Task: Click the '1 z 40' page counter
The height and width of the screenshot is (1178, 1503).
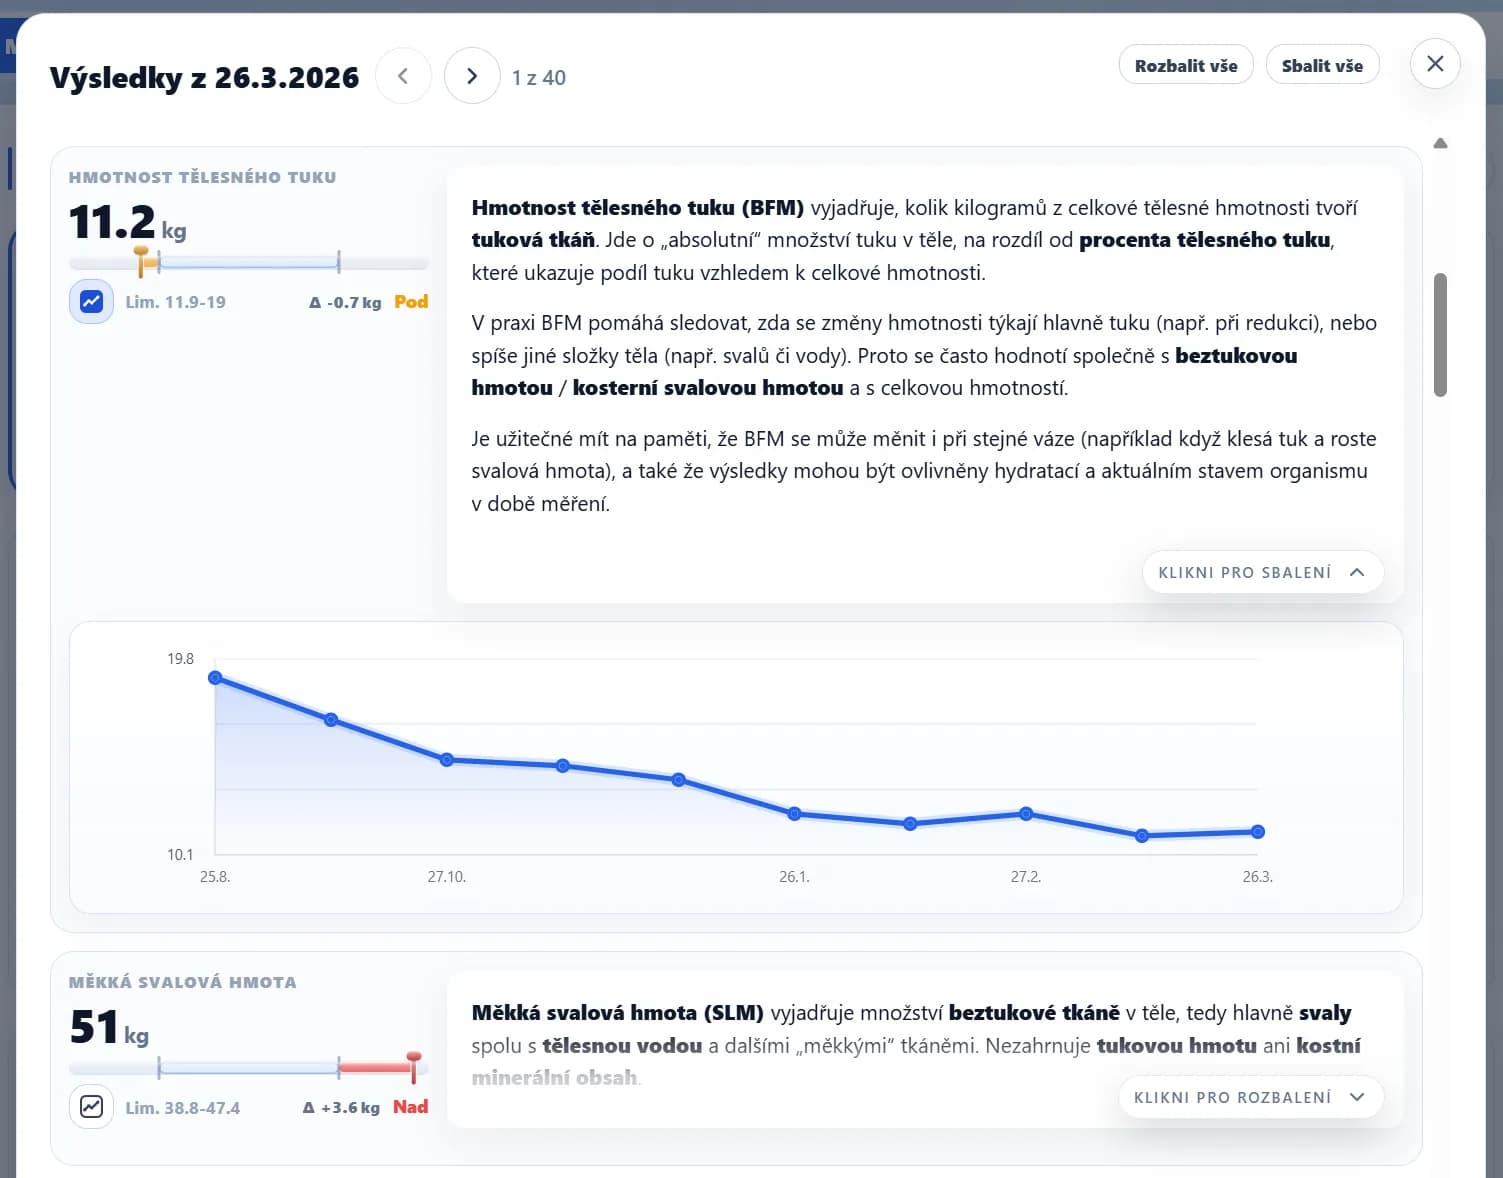Action: coord(539,78)
